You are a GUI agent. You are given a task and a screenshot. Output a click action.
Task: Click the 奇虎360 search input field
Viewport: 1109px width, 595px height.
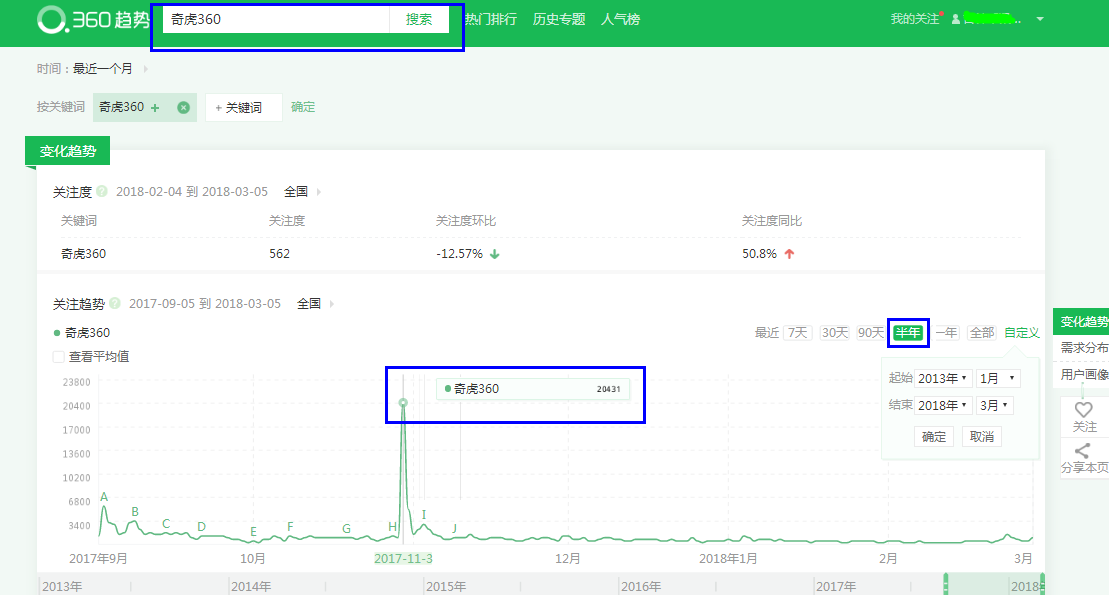tap(275, 19)
